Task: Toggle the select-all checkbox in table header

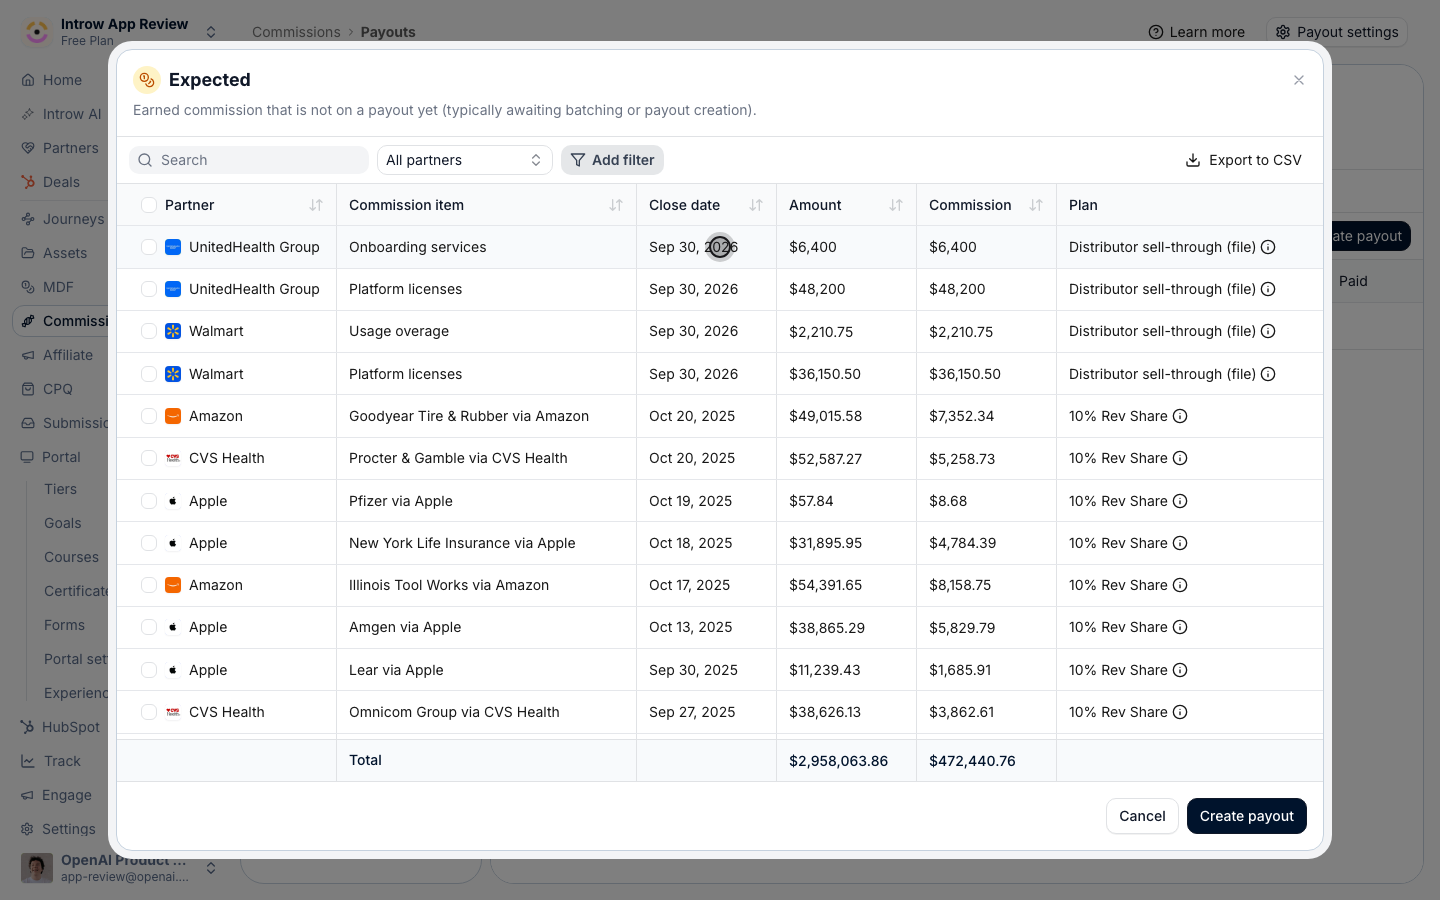Action: pyautogui.click(x=149, y=205)
